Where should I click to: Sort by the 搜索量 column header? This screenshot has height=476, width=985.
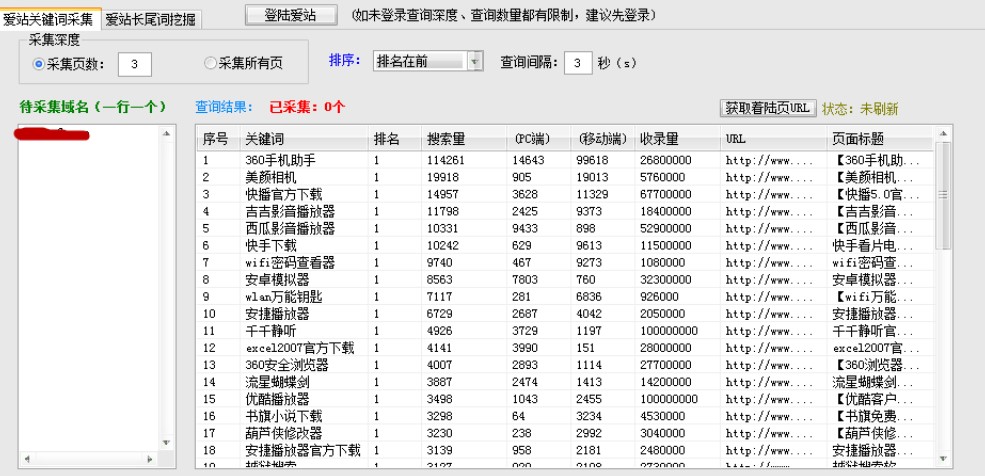coord(464,139)
